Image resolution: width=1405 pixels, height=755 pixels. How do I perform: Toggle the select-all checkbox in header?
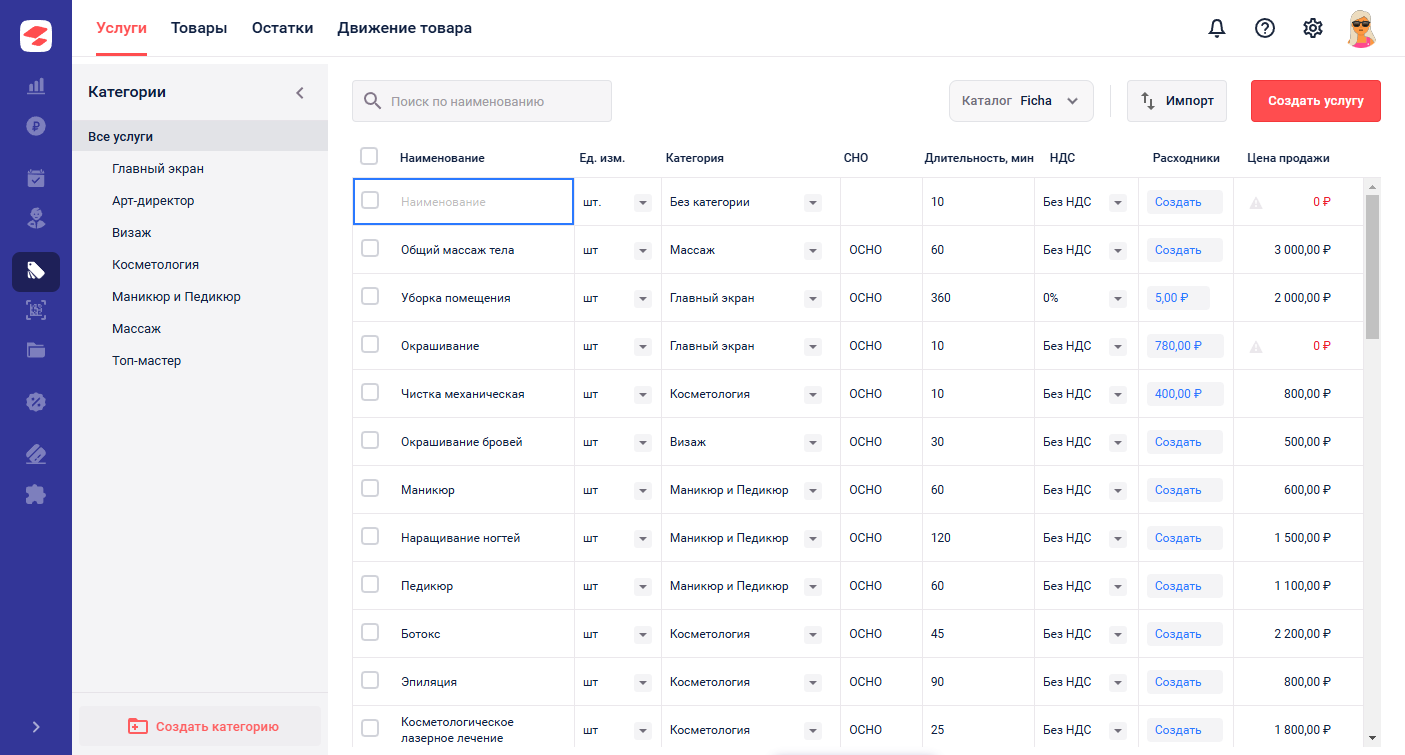(x=369, y=156)
